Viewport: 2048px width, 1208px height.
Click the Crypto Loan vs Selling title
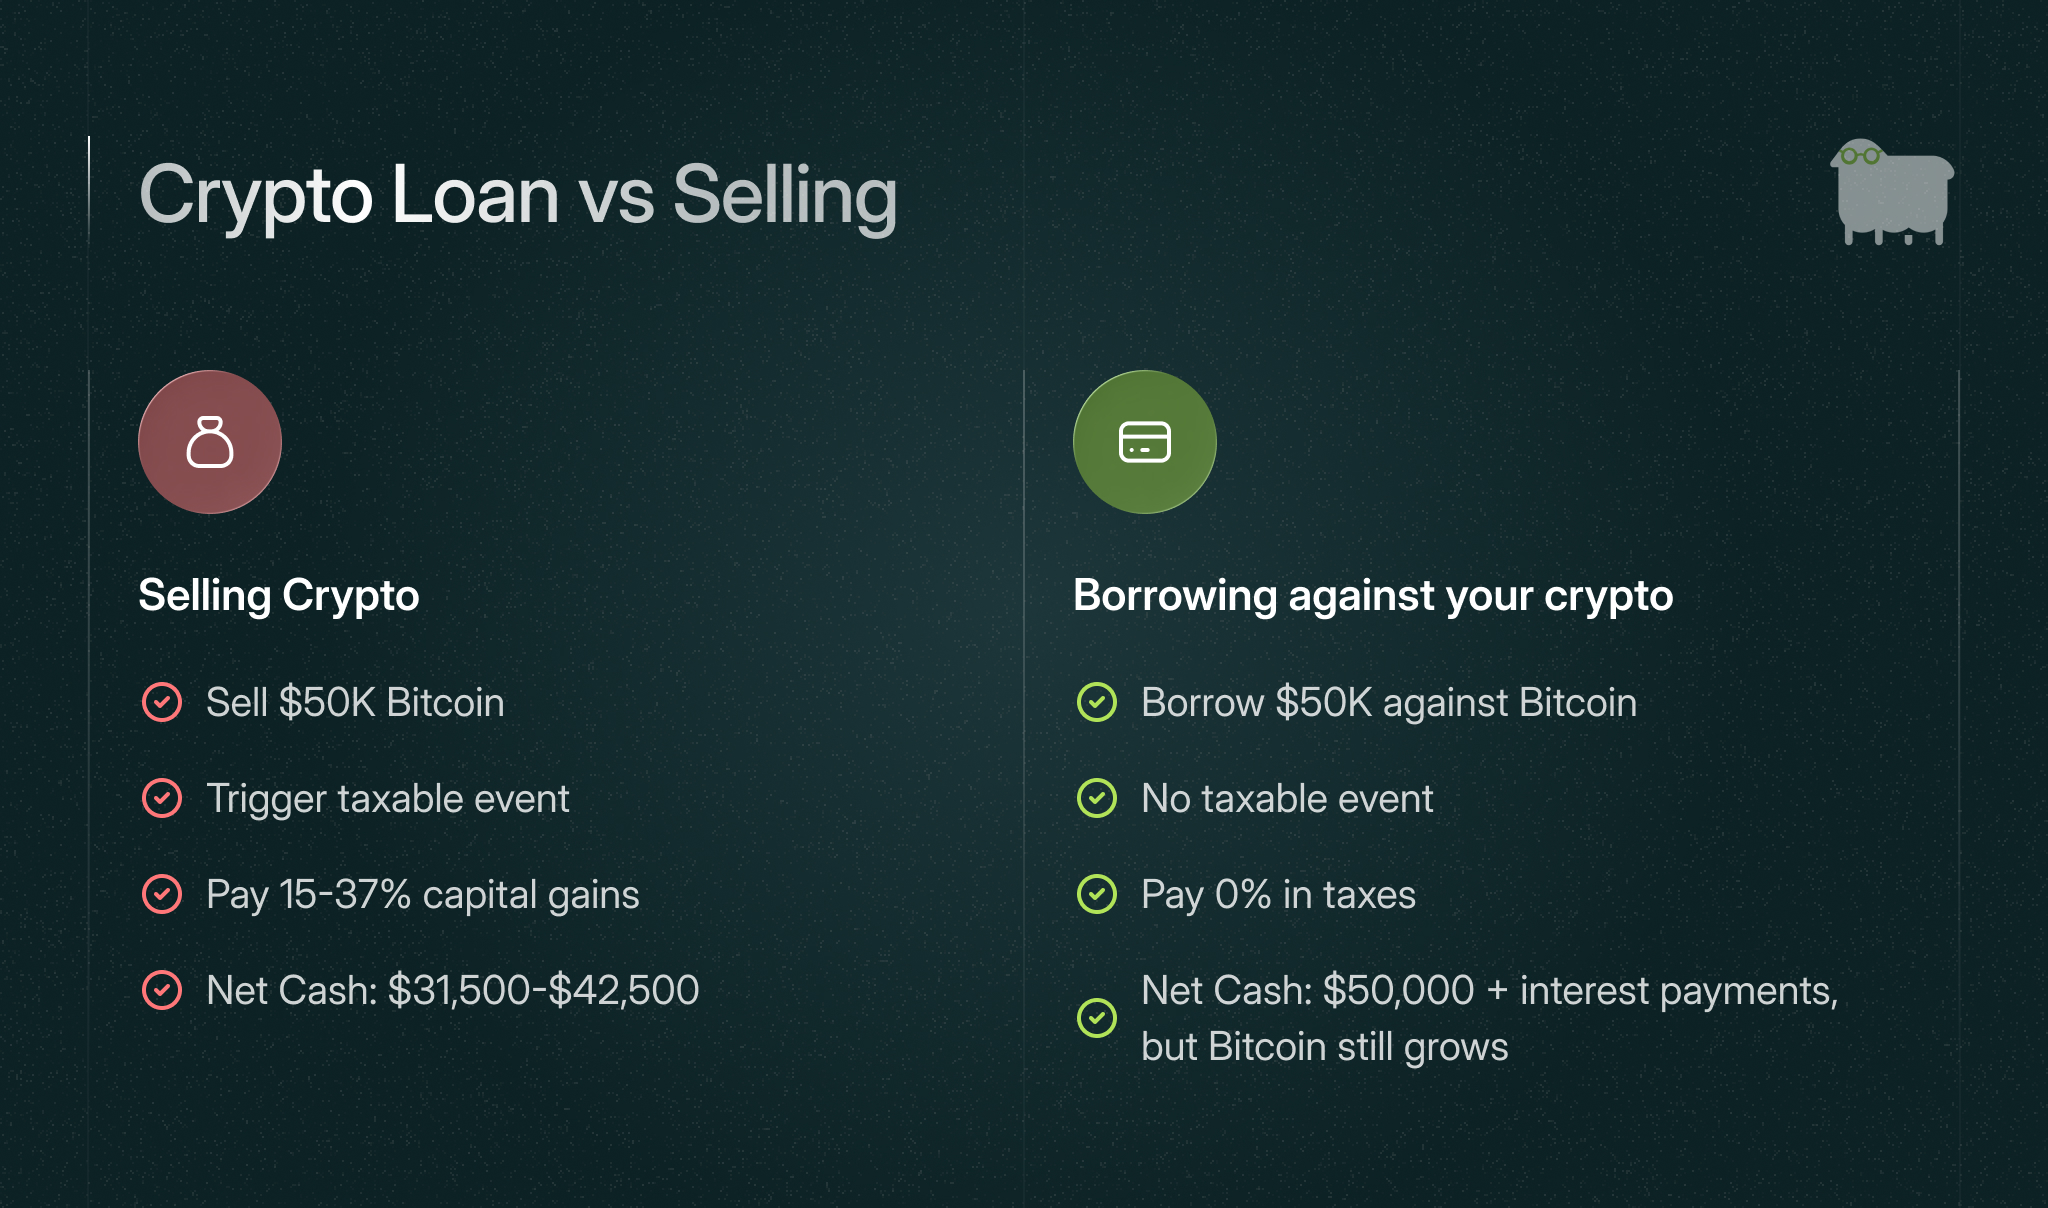pos(517,195)
